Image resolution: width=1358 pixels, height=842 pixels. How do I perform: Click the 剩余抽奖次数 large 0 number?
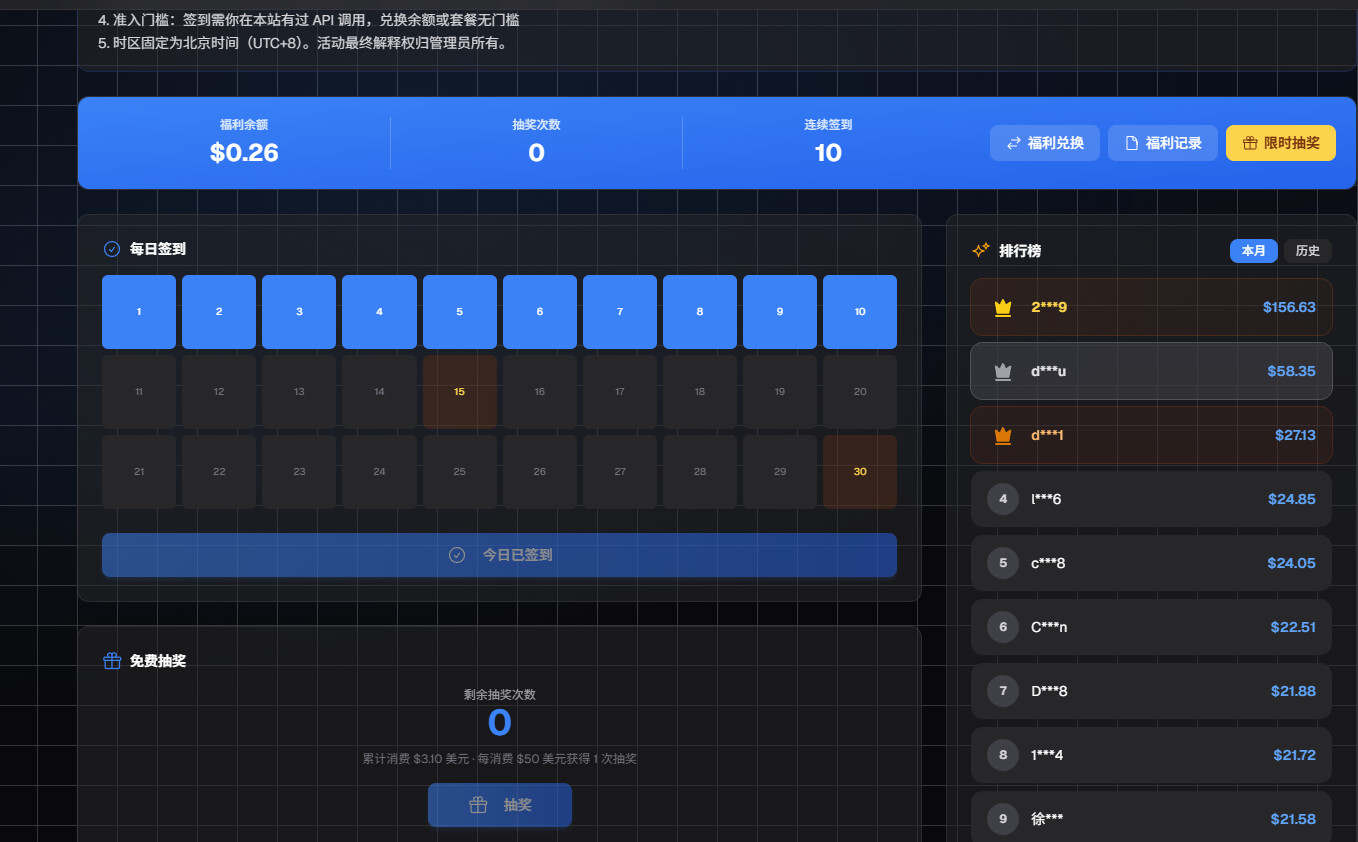coord(499,723)
